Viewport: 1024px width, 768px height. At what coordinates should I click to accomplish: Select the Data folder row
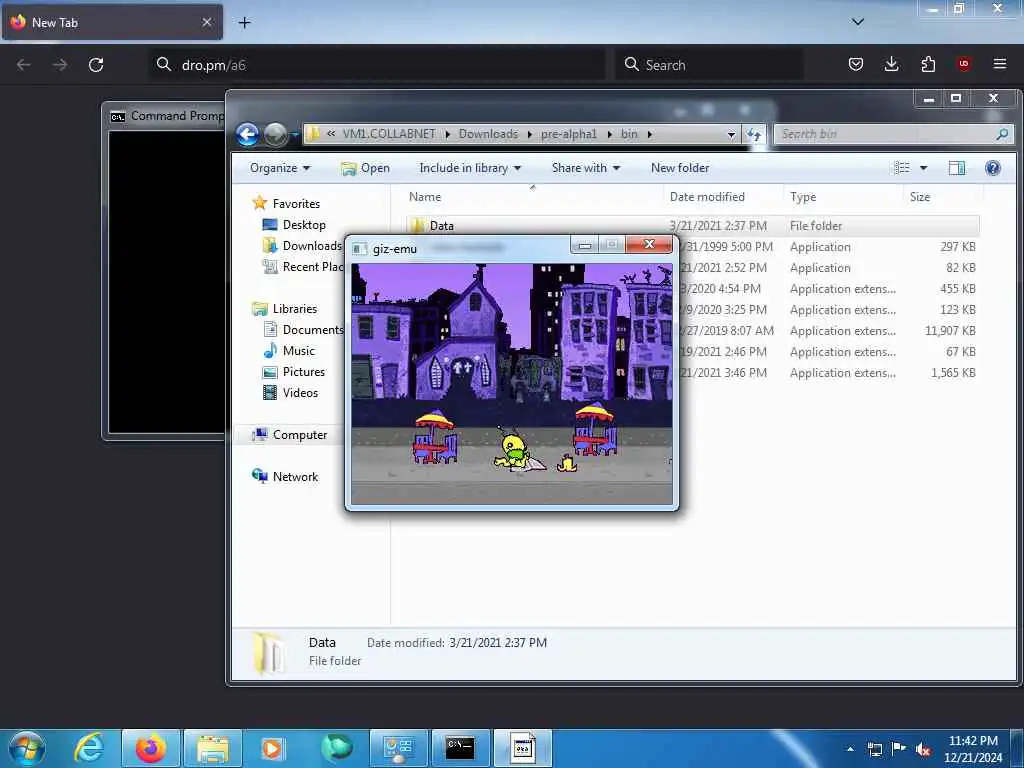click(x=692, y=226)
